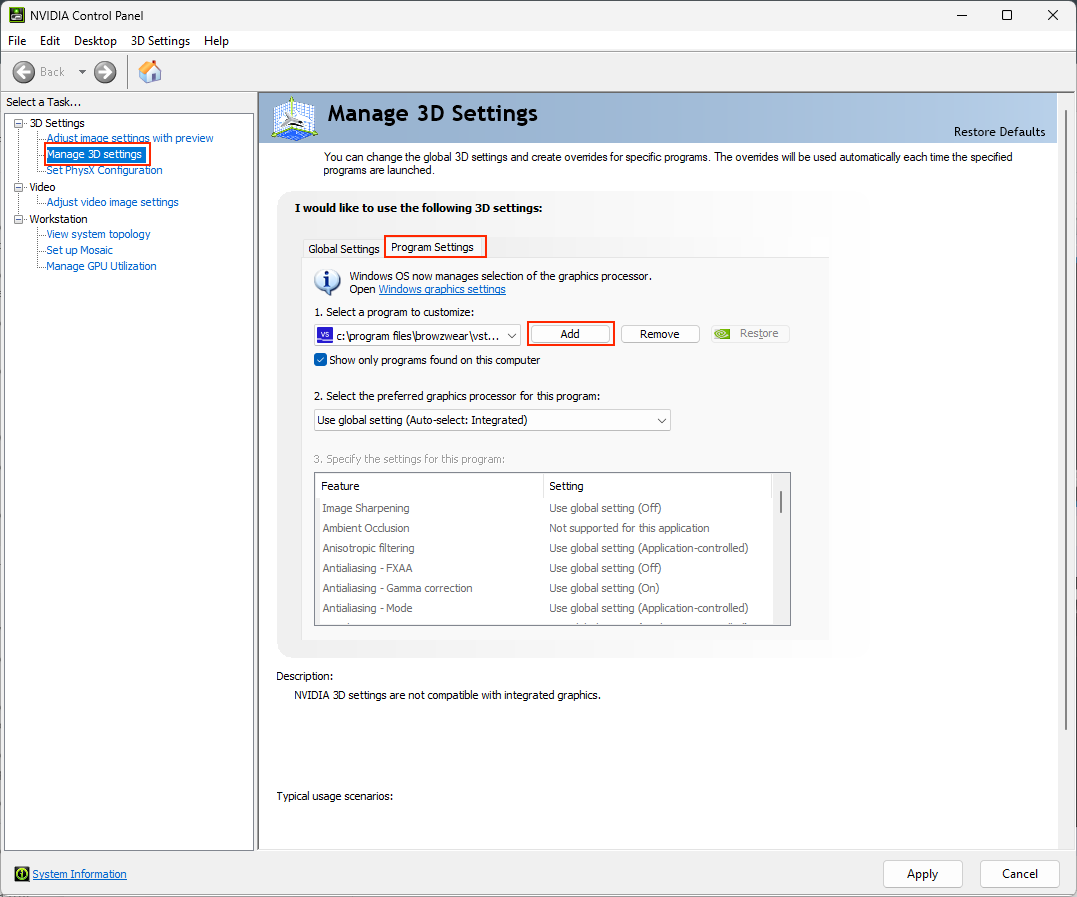Click the Remove program button
The width and height of the screenshot is (1077, 897).
(660, 334)
